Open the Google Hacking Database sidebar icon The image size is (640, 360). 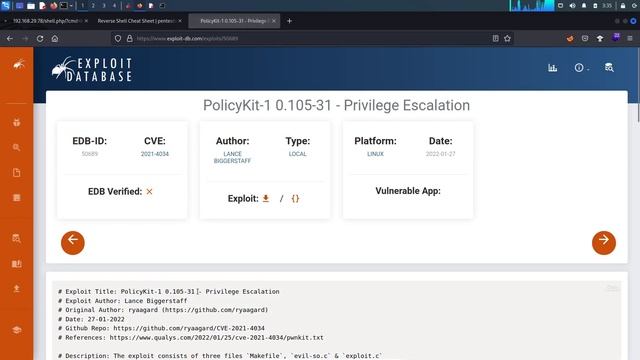tap(17, 147)
